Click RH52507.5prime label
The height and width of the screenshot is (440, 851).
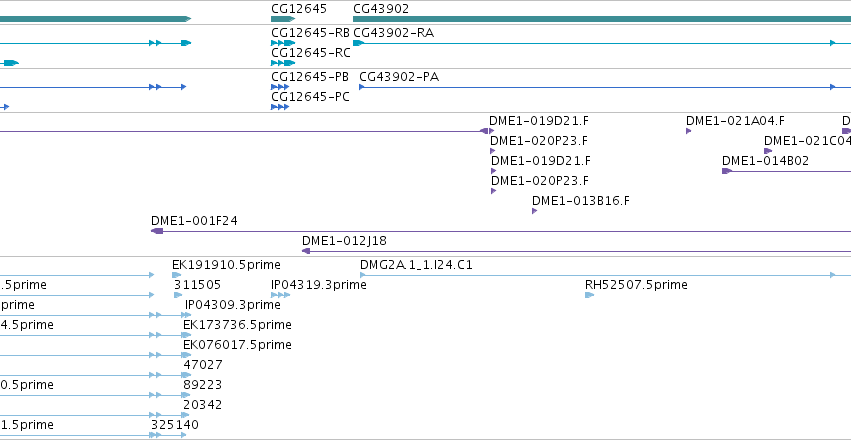point(636,285)
